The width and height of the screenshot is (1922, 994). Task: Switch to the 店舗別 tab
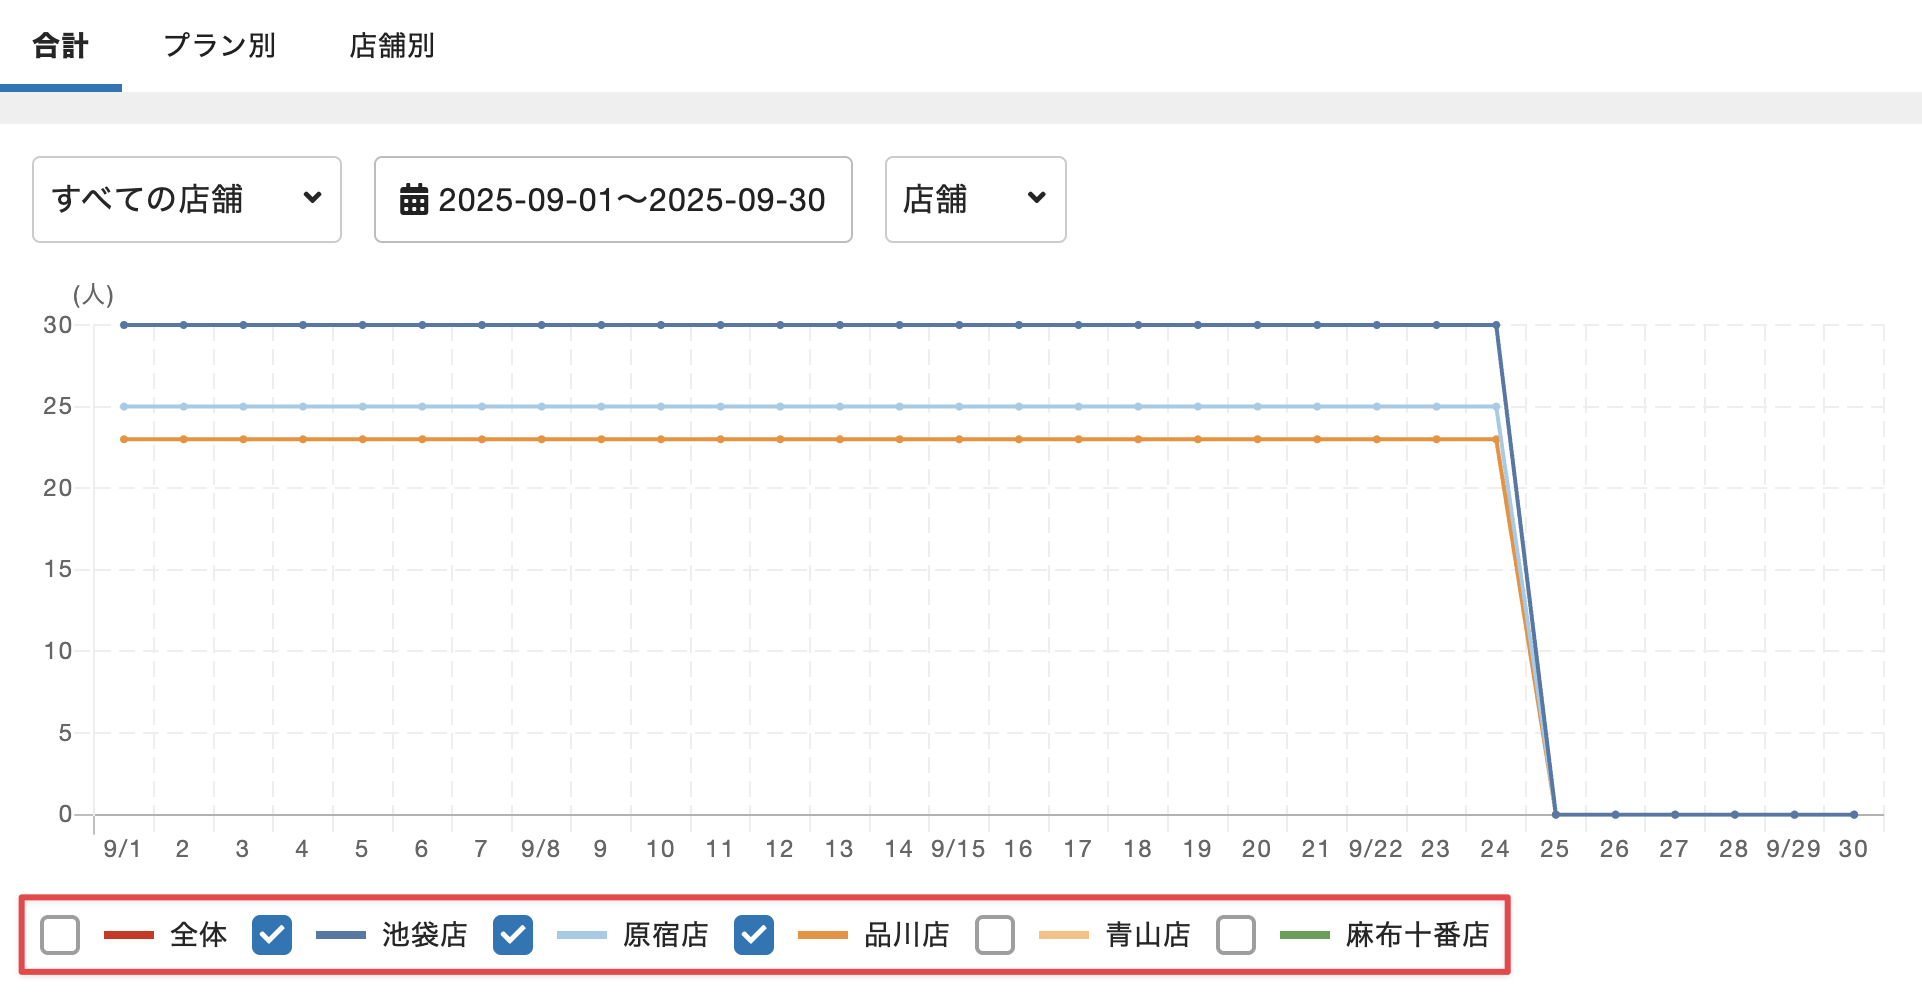click(x=391, y=46)
